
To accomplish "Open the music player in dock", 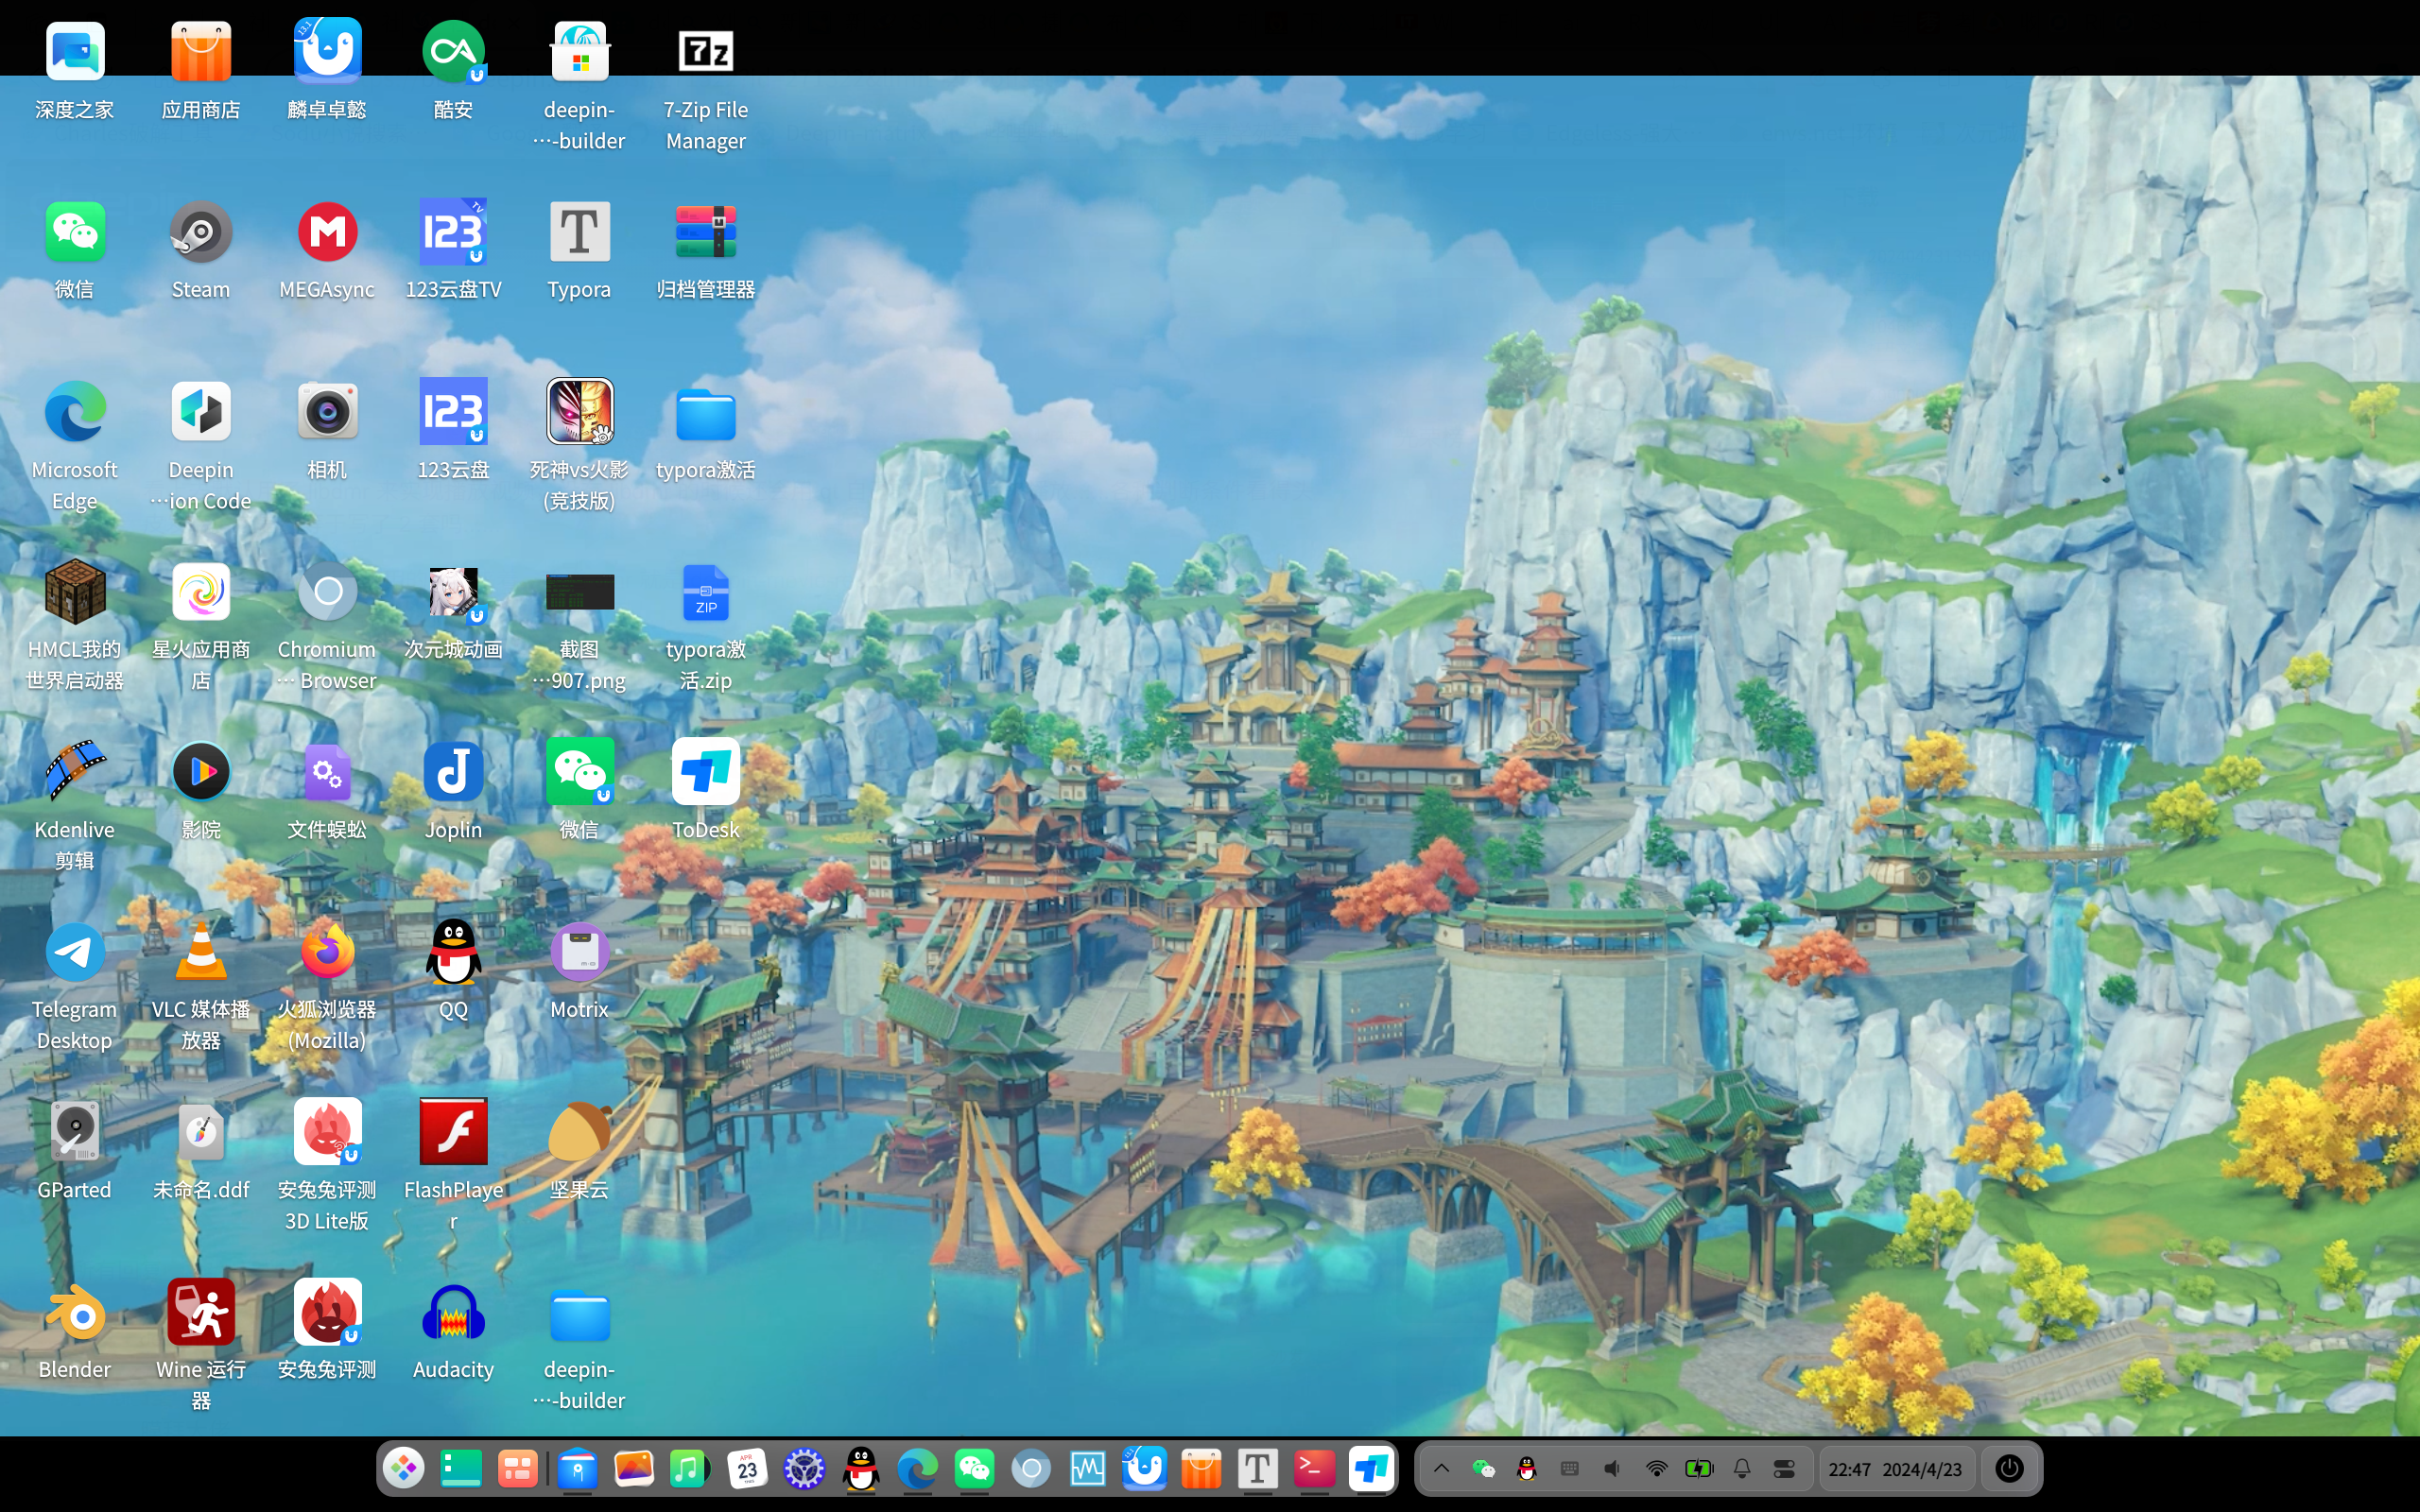I will tap(688, 1469).
